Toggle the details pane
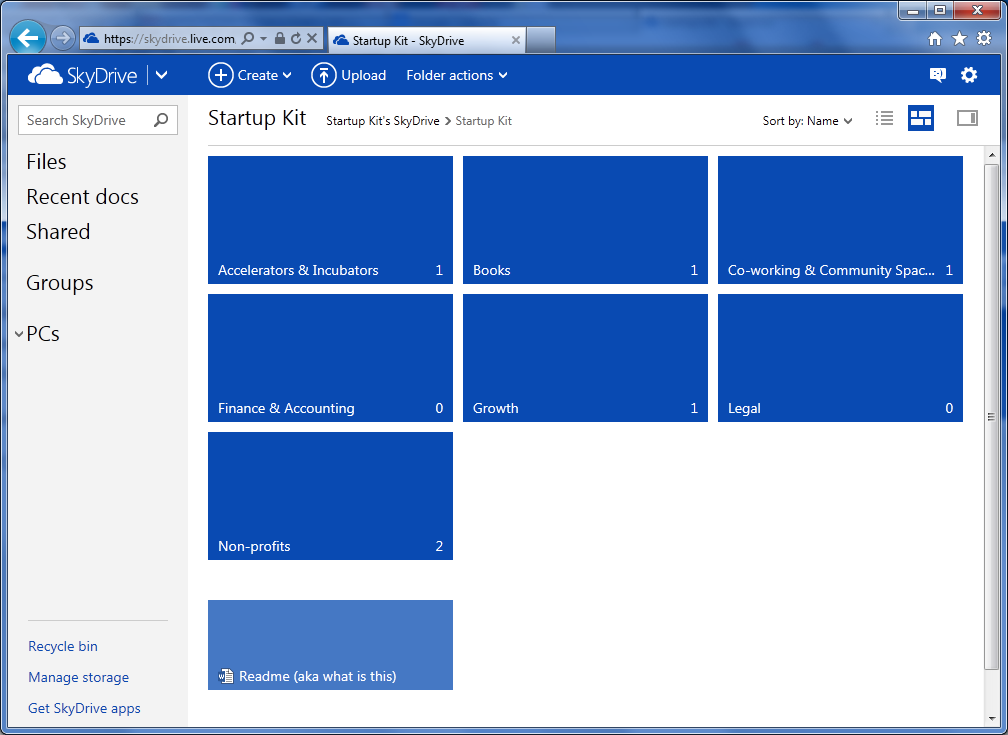The image size is (1008, 735). 967,118
